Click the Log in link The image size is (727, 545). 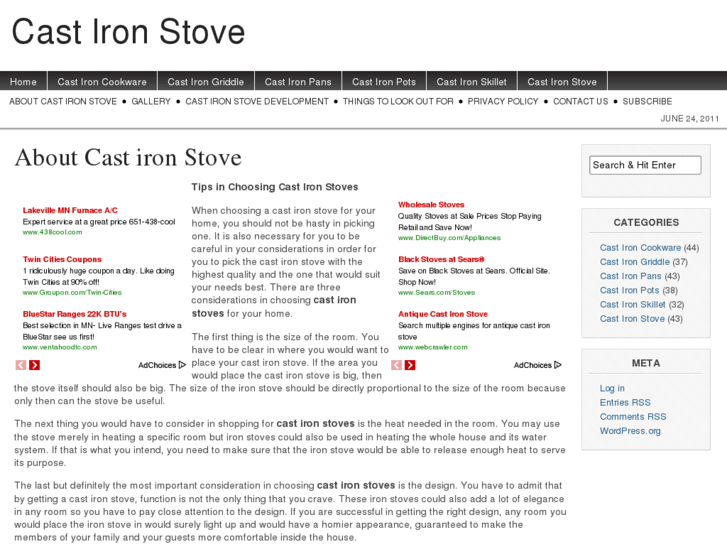pyautogui.click(x=612, y=388)
